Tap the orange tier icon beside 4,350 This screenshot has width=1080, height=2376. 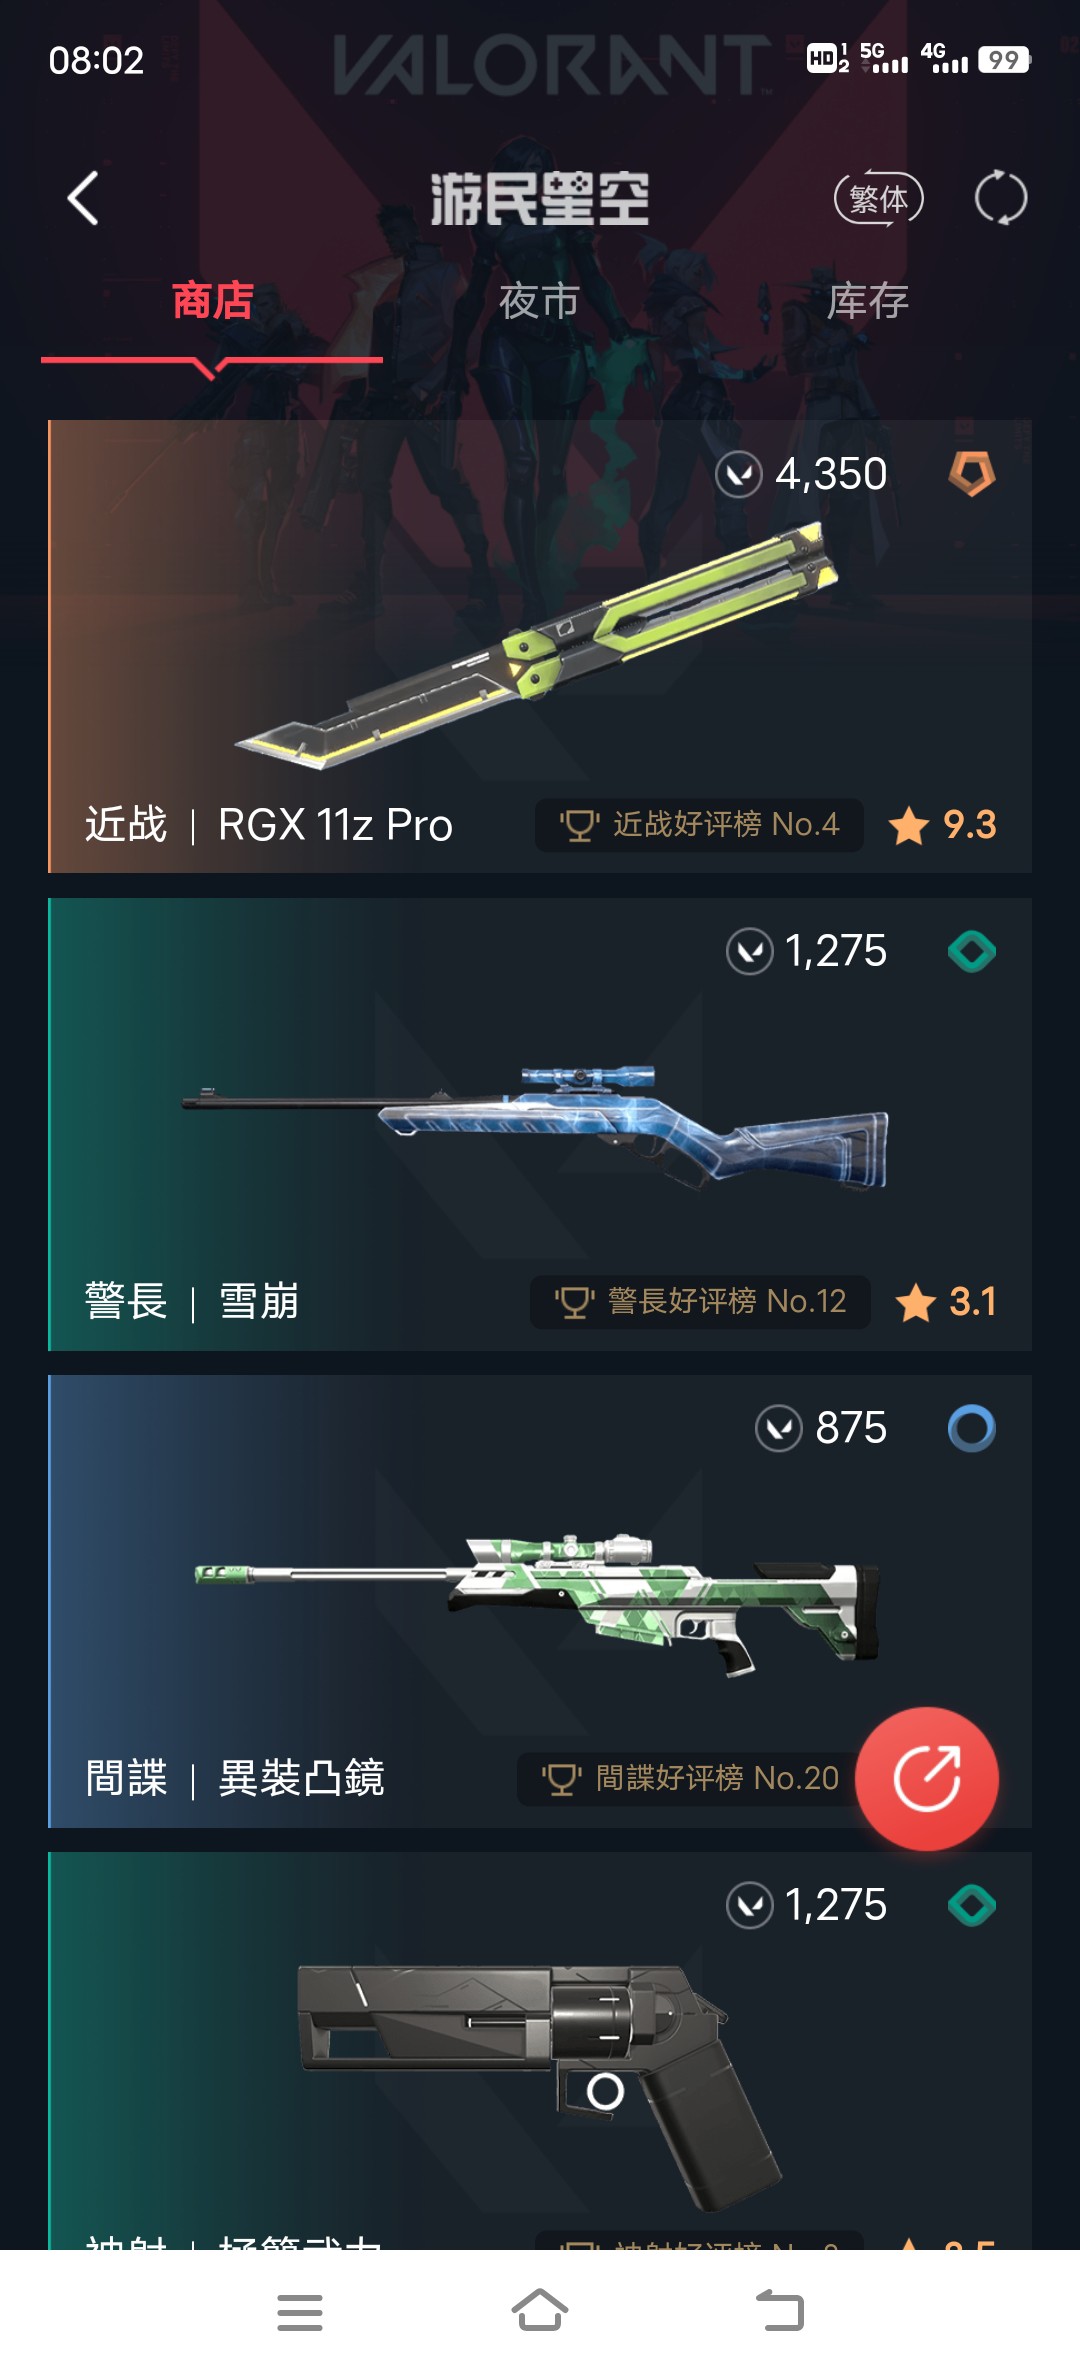[x=972, y=473]
